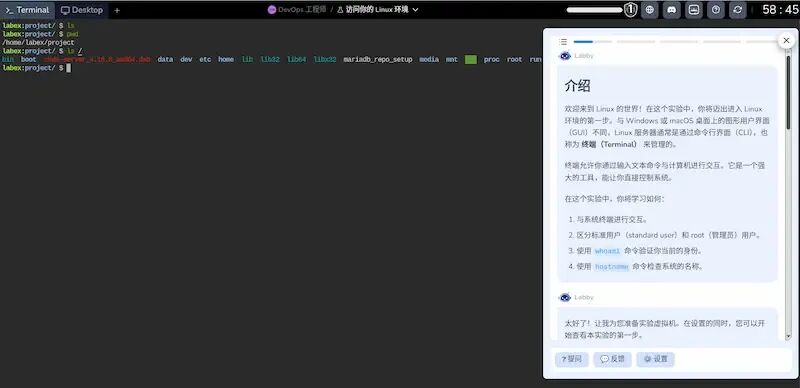Open the question-mark help icon in top bar

716,10
